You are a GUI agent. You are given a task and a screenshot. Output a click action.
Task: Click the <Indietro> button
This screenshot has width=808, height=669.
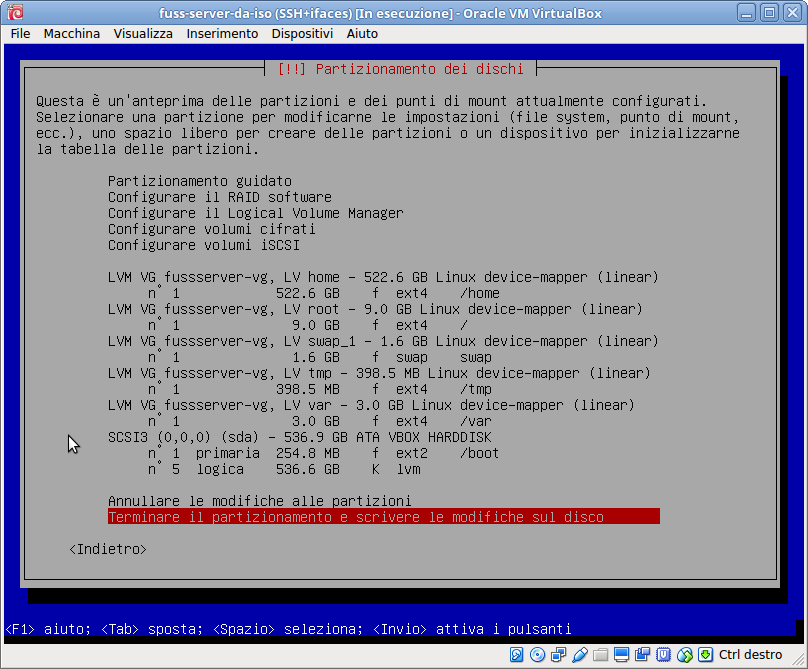tap(108, 549)
